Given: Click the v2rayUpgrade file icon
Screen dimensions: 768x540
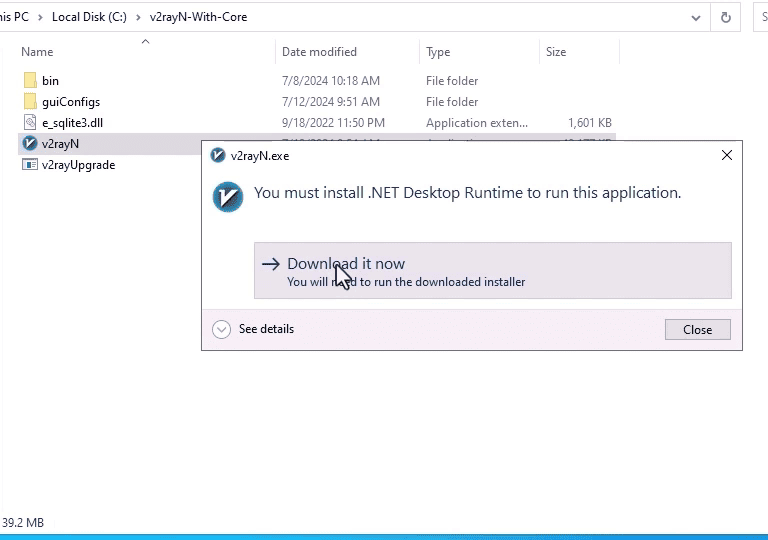Looking at the screenshot, I should click(30, 165).
